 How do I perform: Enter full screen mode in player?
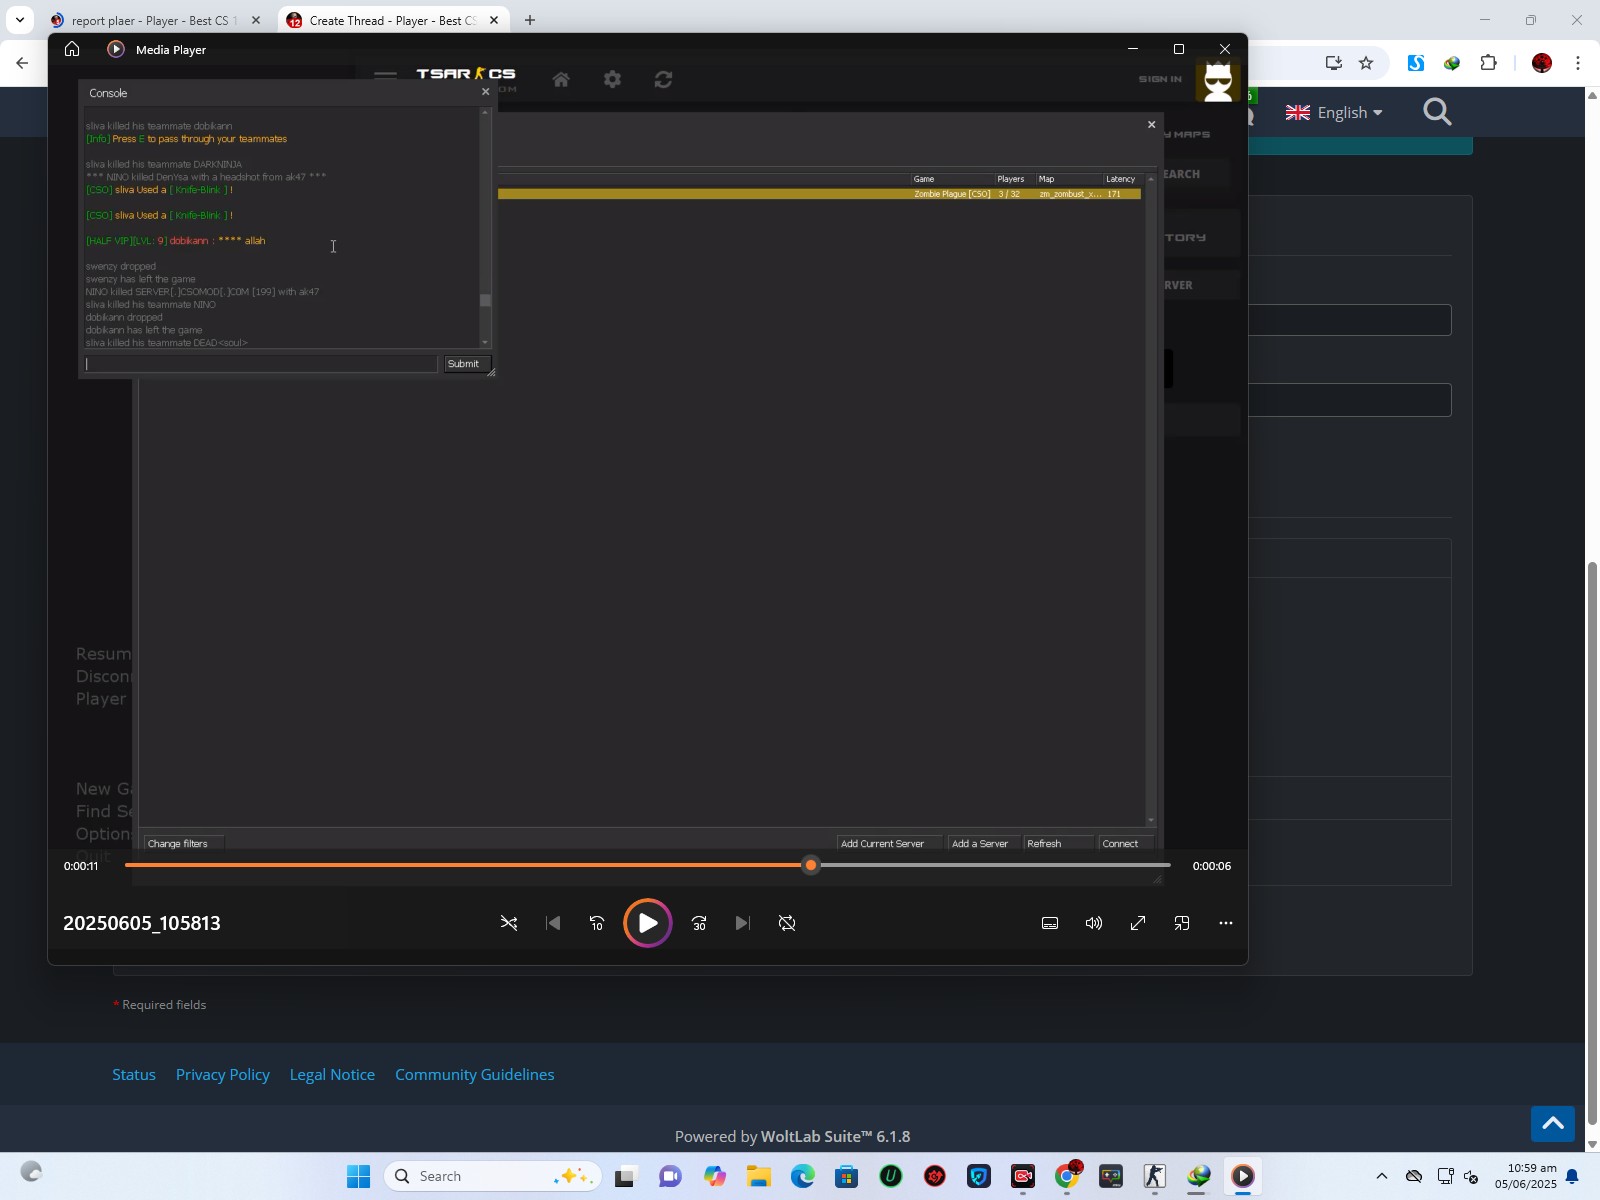[1138, 923]
